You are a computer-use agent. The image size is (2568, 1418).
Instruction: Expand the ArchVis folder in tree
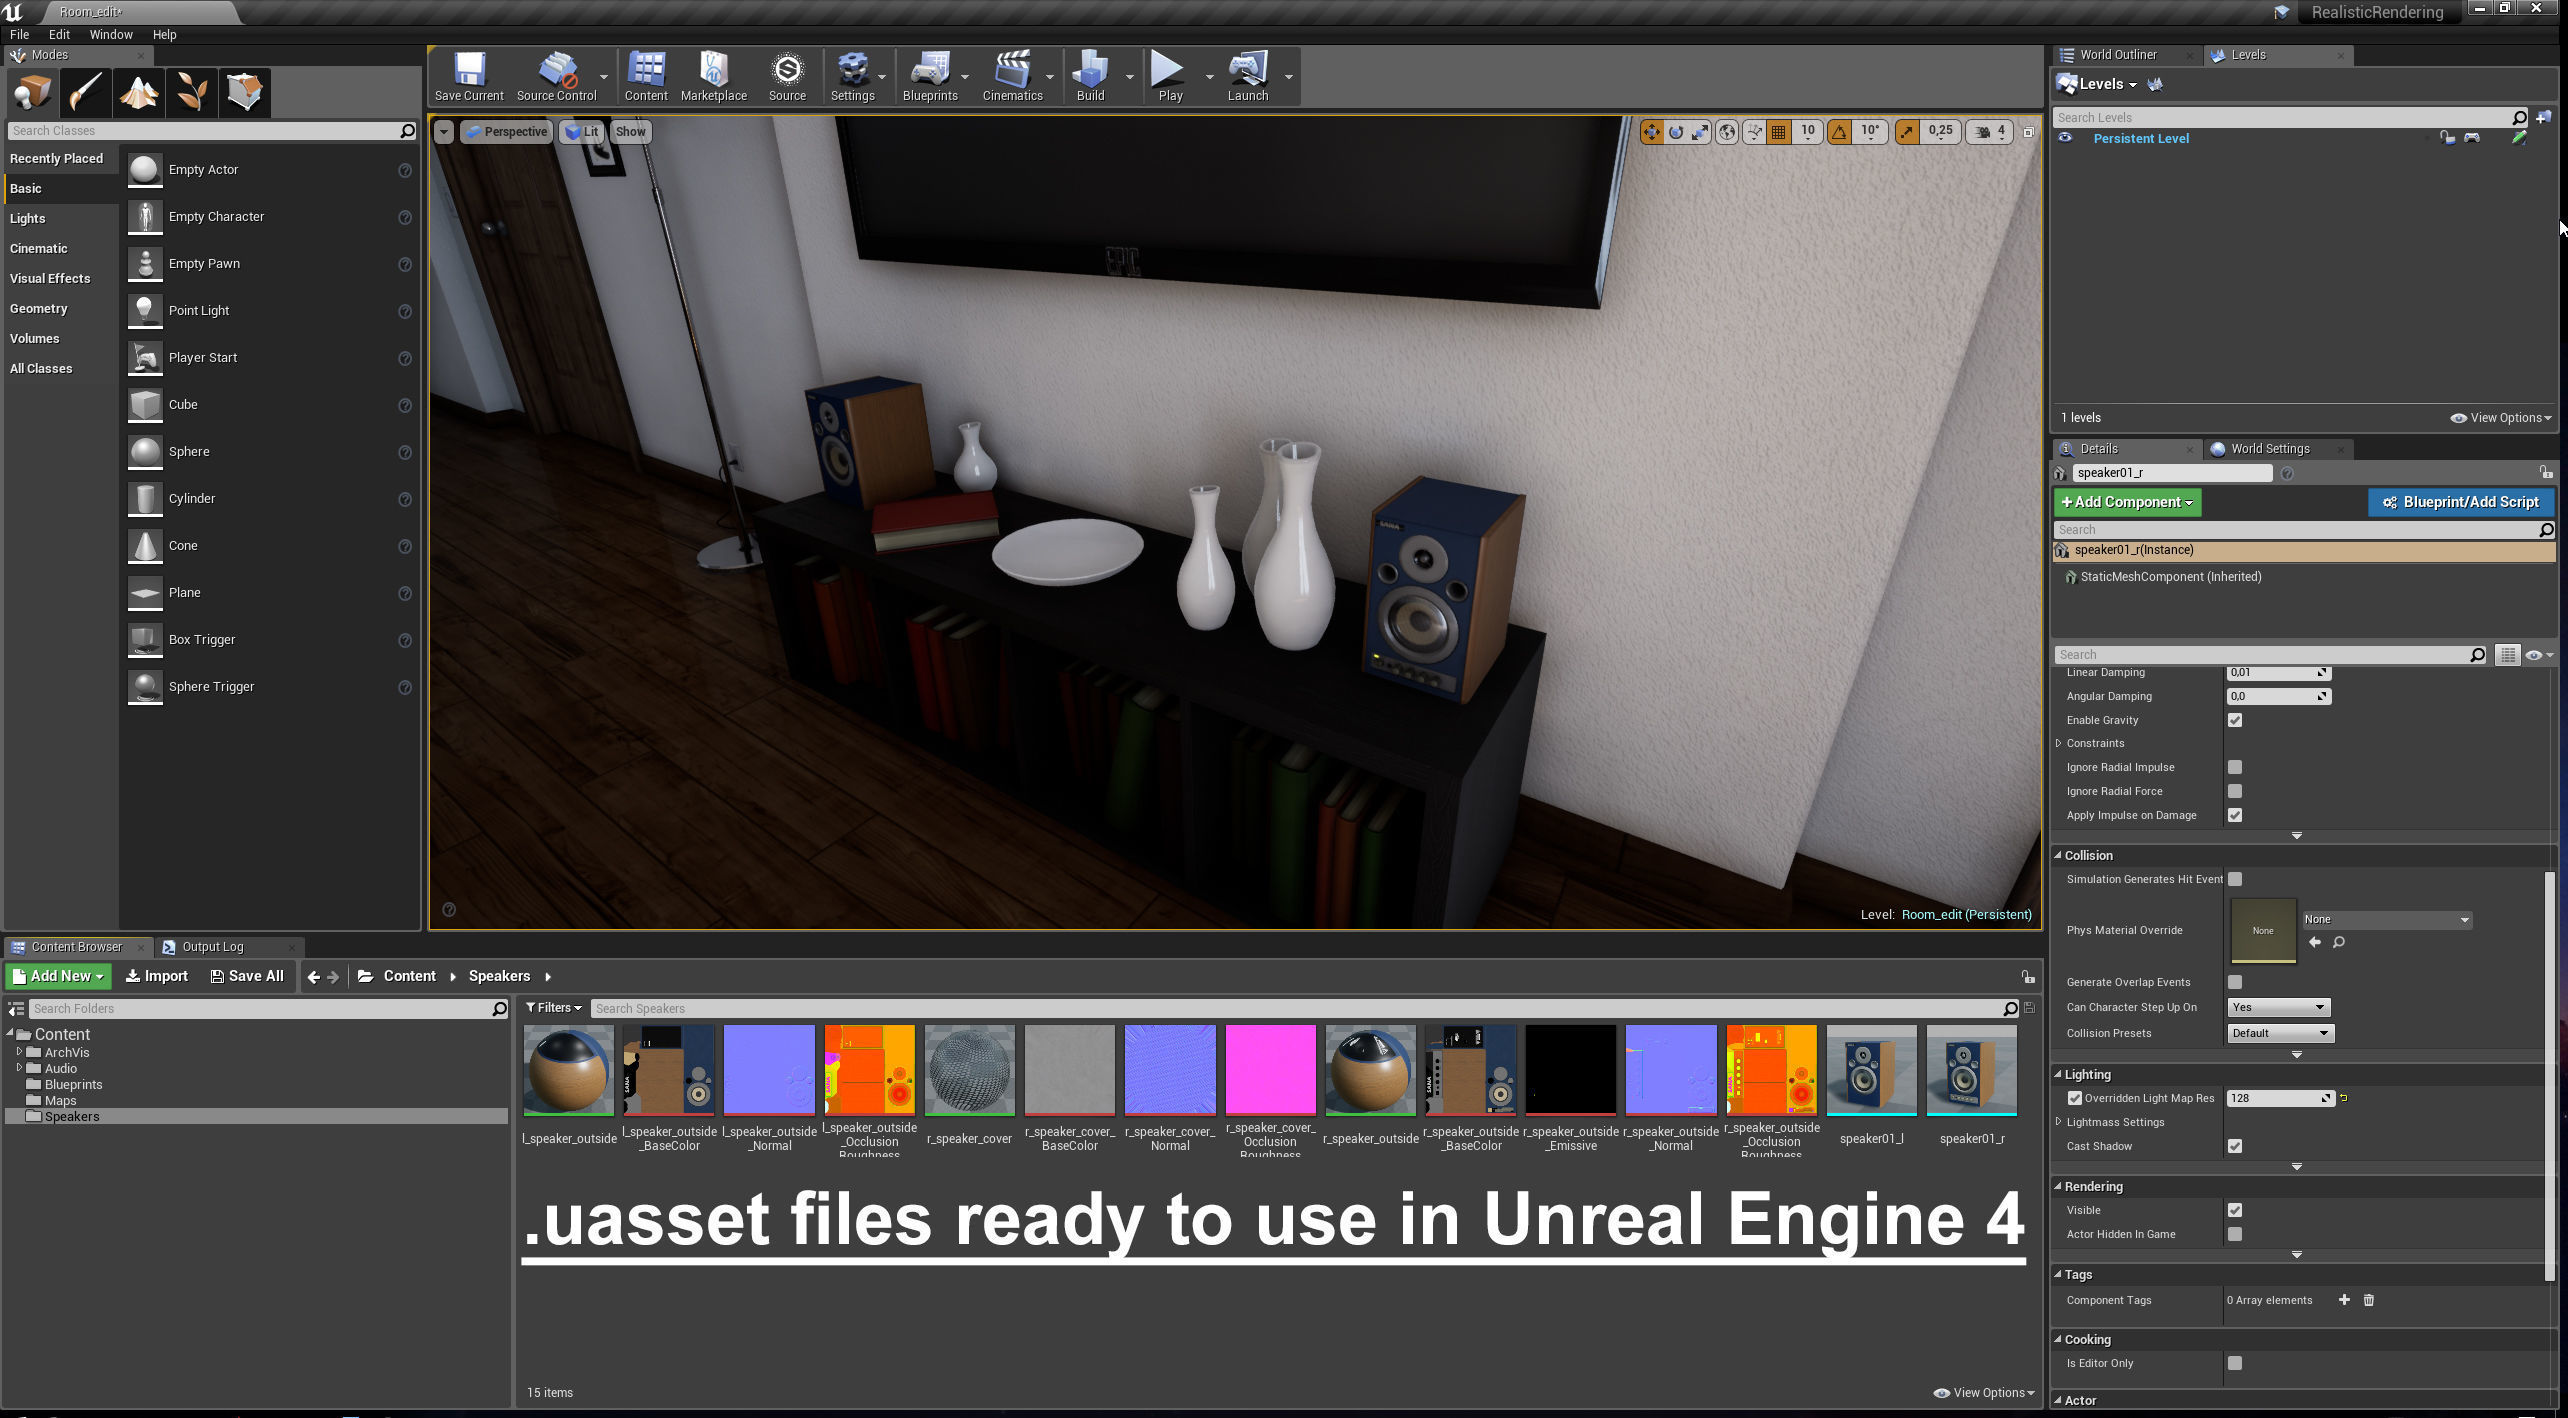(x=19, y=1052)
